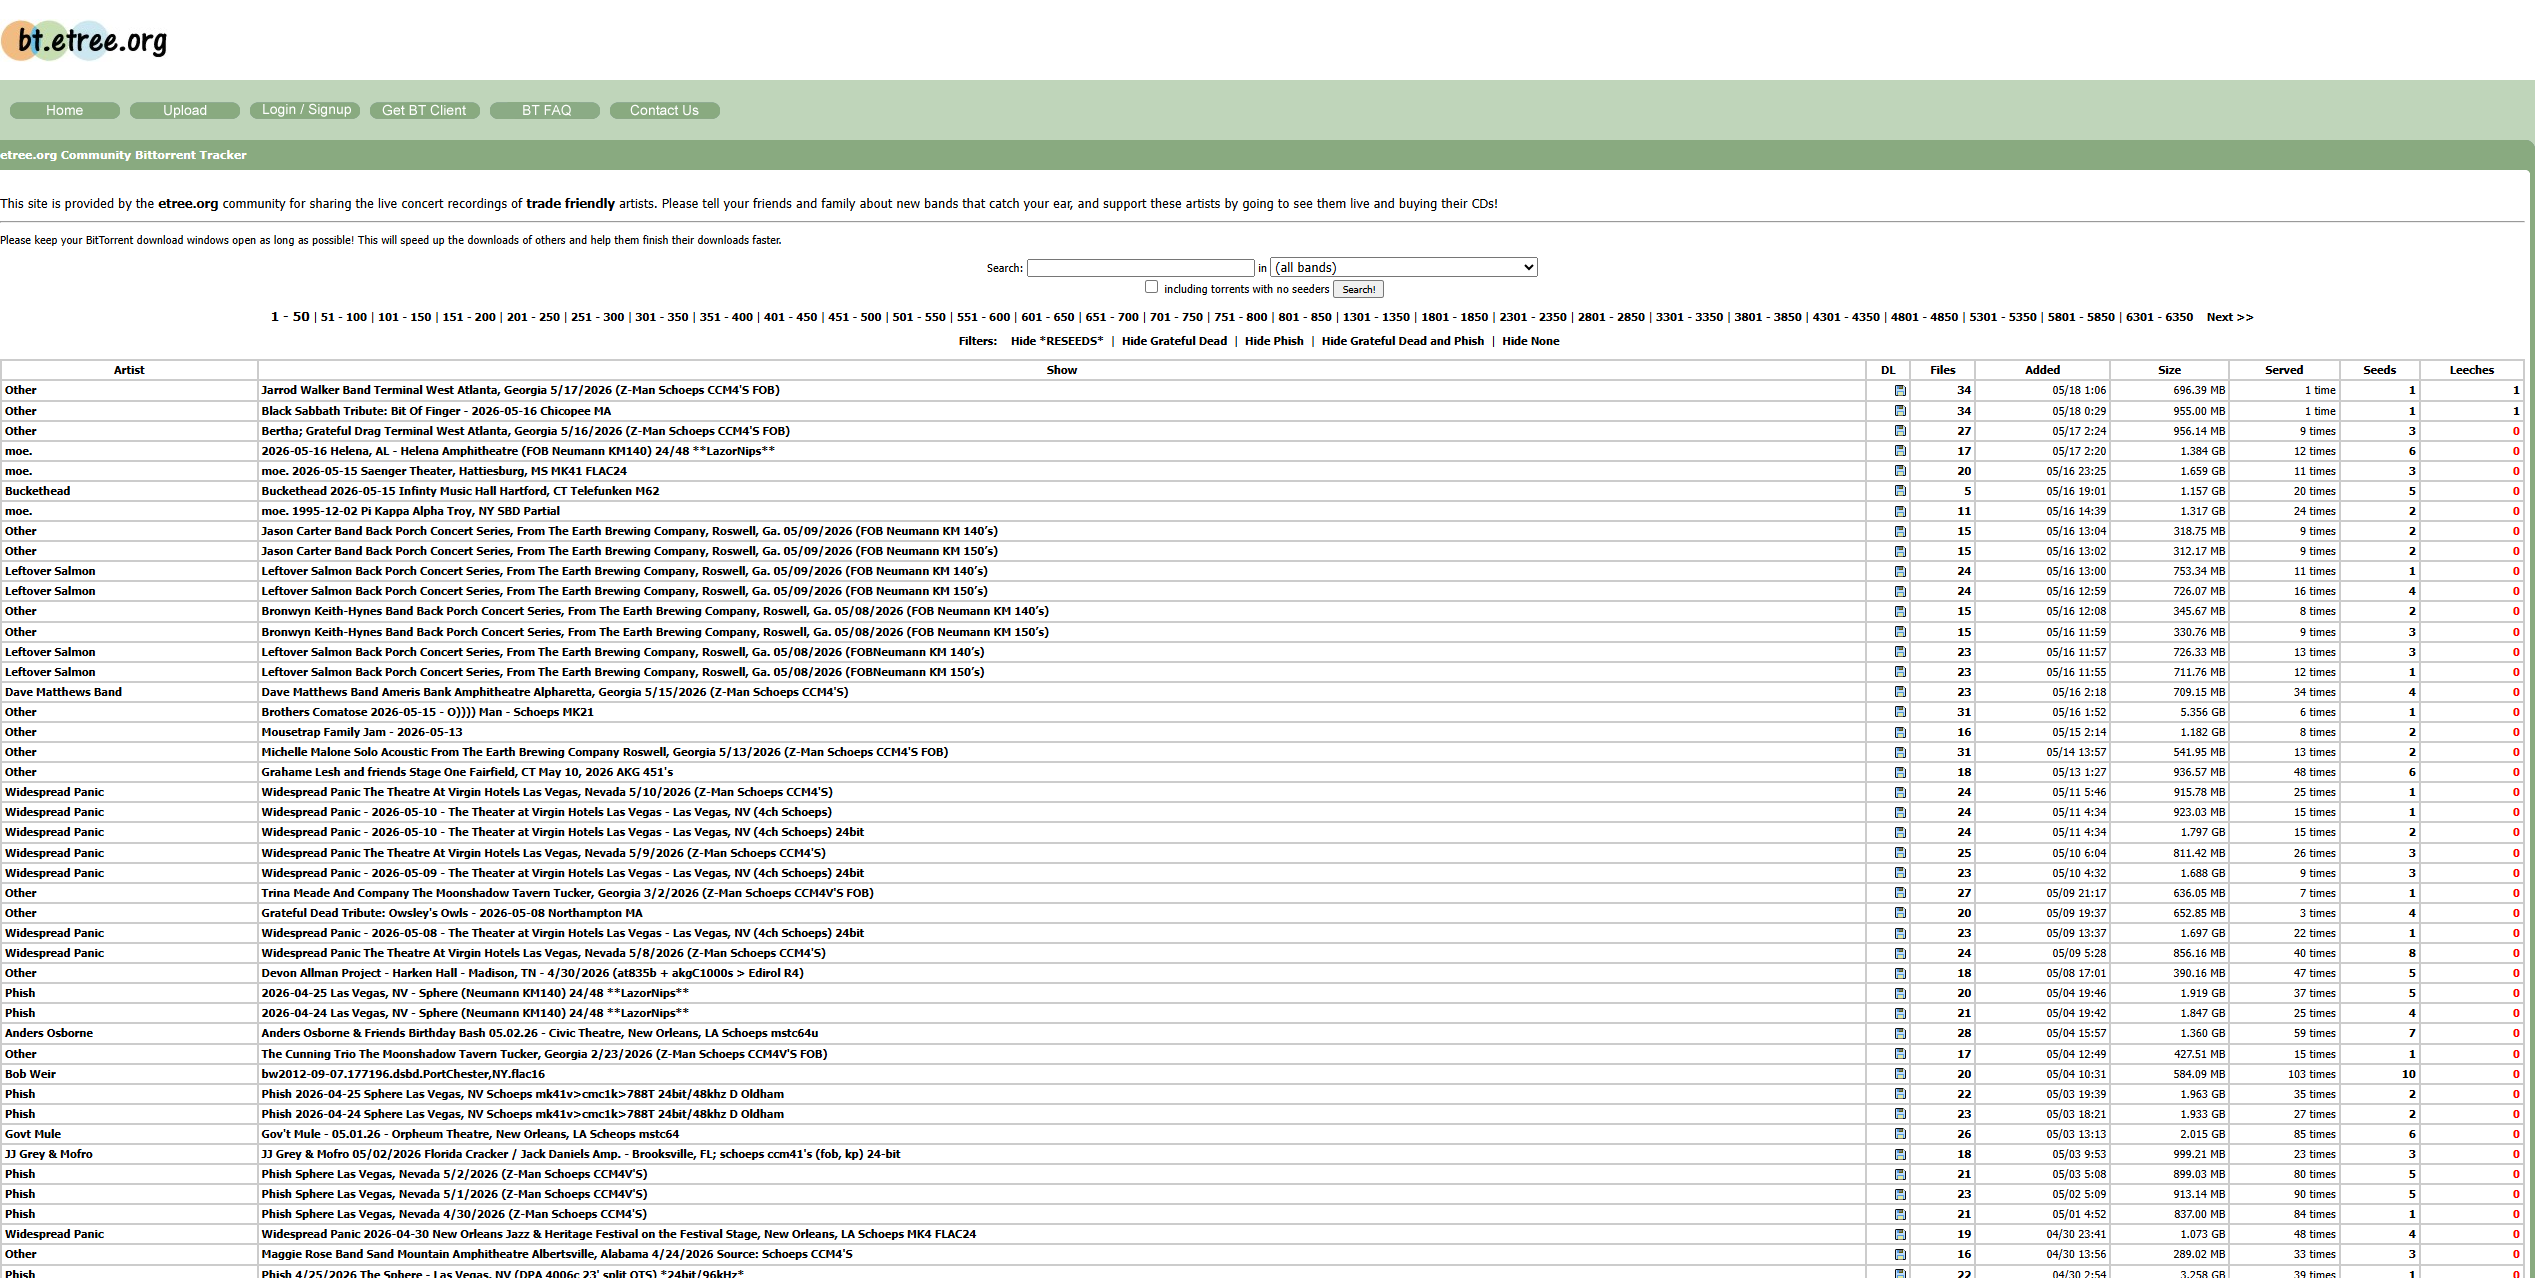Viewport: 2535px width, 1278px height.
Task: Open the Buckethead artist link
Action: pyautogui.click(x=37, y=491)
